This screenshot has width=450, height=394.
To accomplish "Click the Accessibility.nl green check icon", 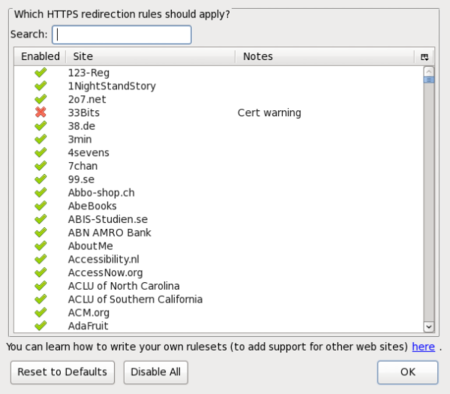I will click(41, 259).
